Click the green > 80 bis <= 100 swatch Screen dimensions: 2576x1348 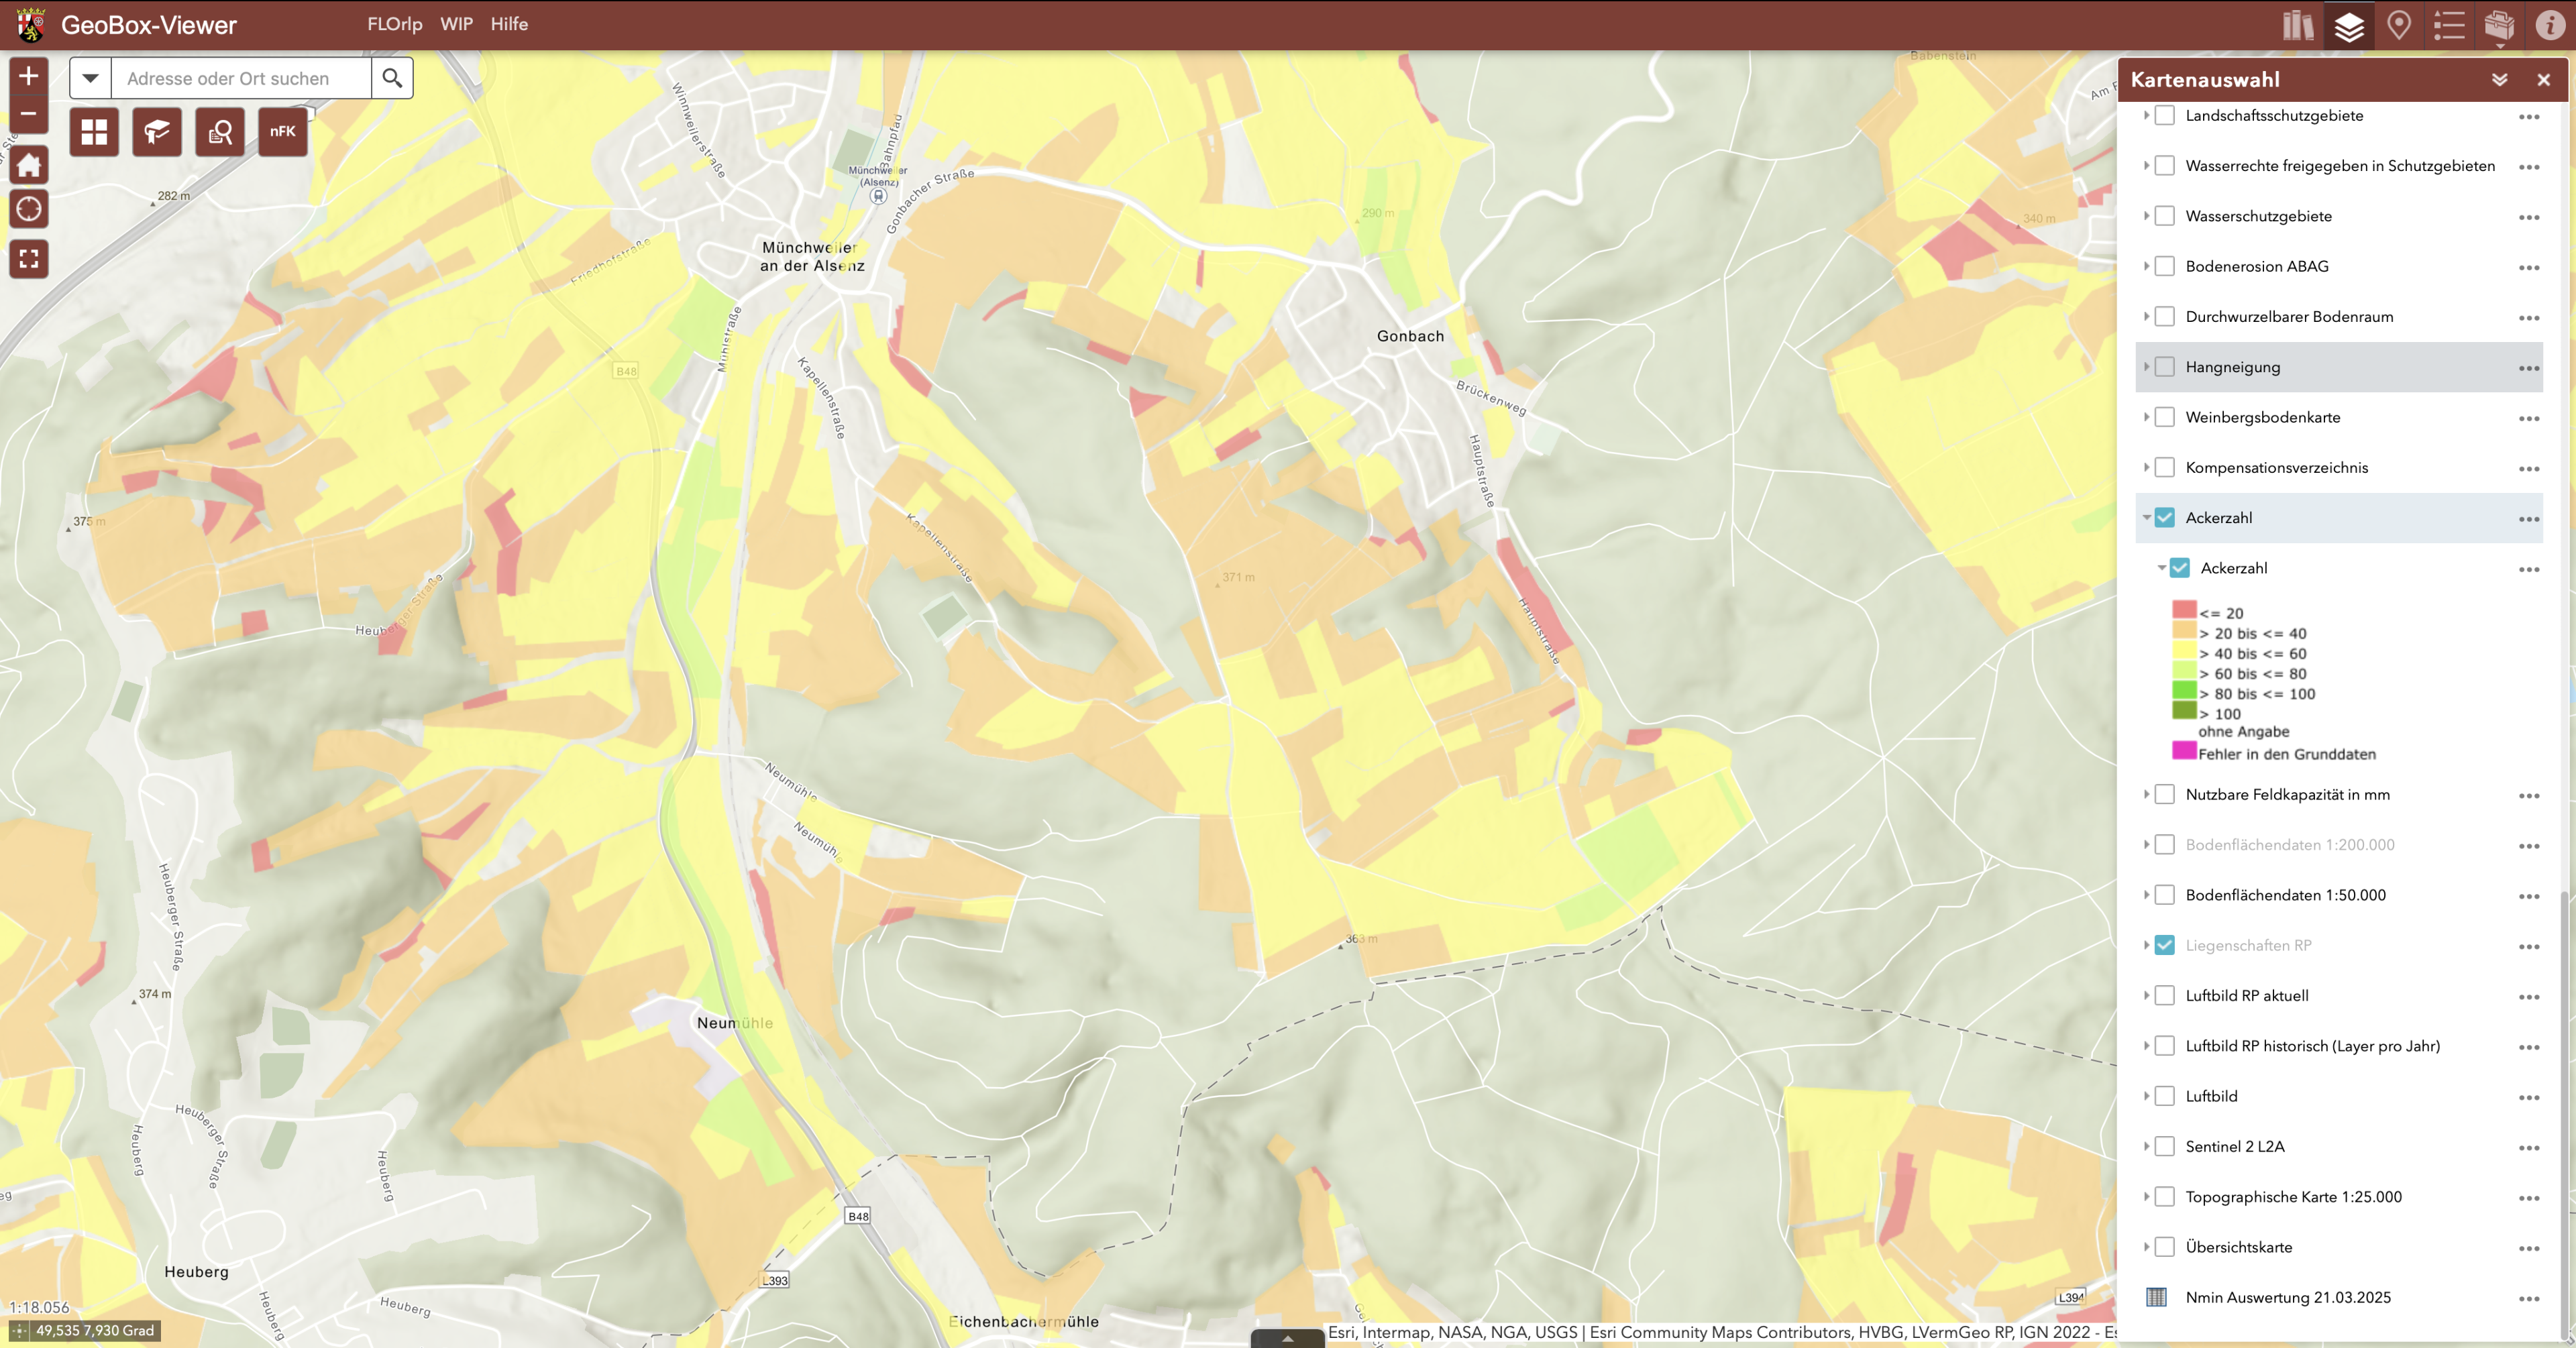point(2184,690)
